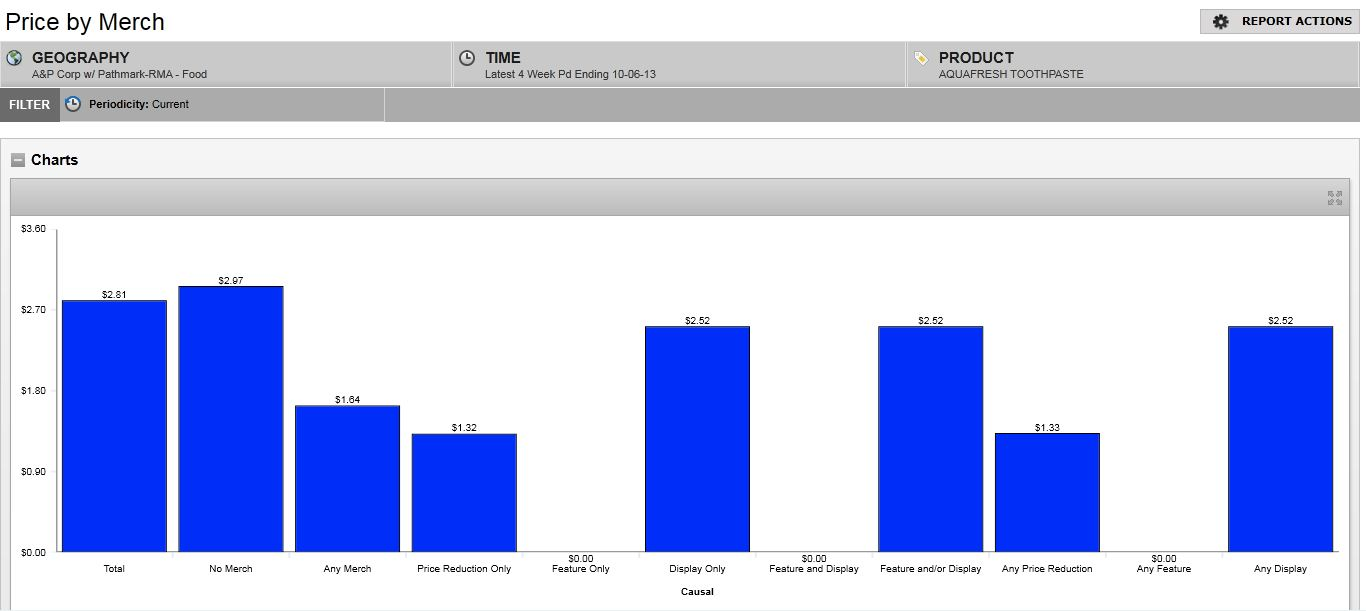The width and height of the screenshot is (1366, 611).
Task: Click the Any Merch $1.64 bar
Action: (x=347, y=478)
